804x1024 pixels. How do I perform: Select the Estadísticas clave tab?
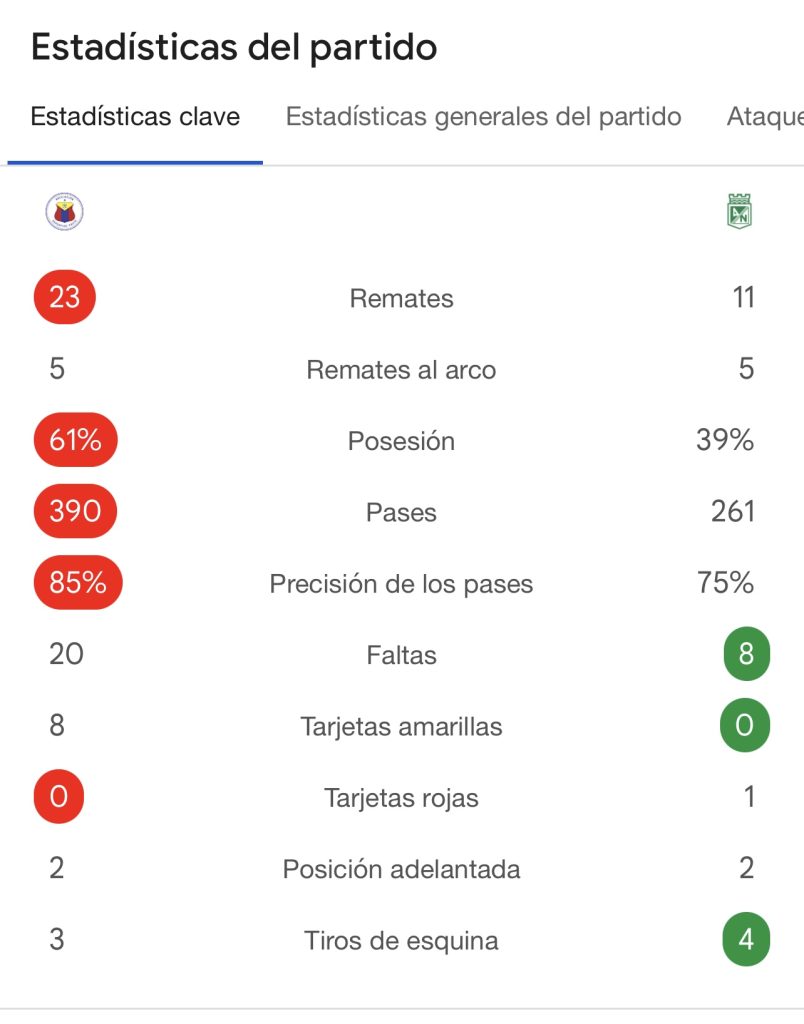135,117
